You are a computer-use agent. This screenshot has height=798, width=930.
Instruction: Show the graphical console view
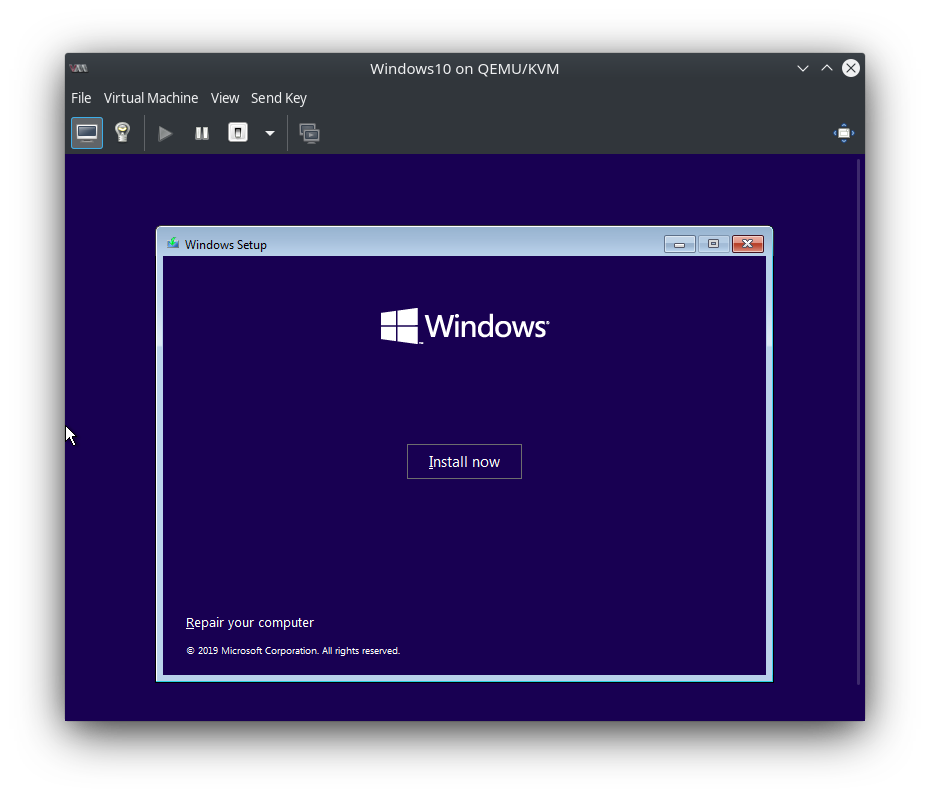87,133
